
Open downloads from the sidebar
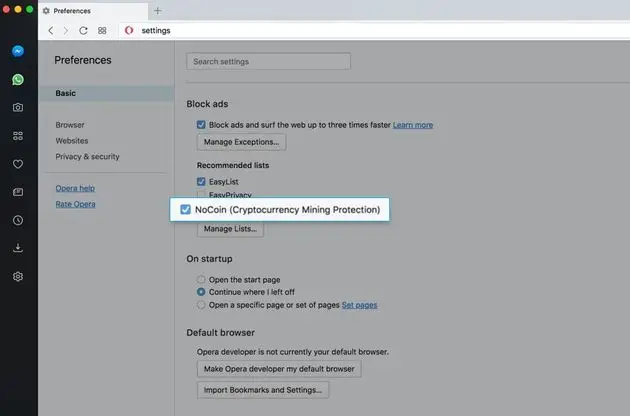[x=18, y=248]
